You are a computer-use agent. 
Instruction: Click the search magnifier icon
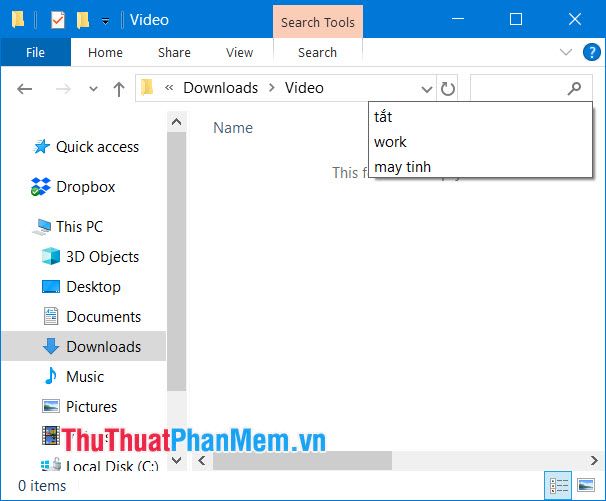(574, 88)
